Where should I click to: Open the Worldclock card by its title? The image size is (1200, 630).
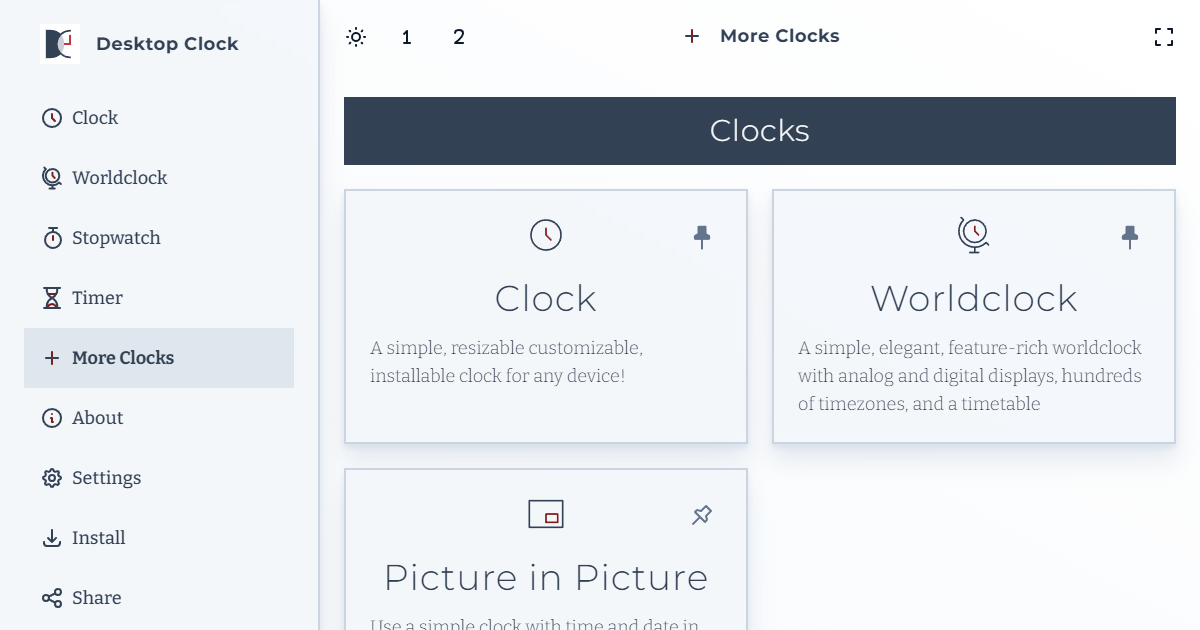pos(974,297)
